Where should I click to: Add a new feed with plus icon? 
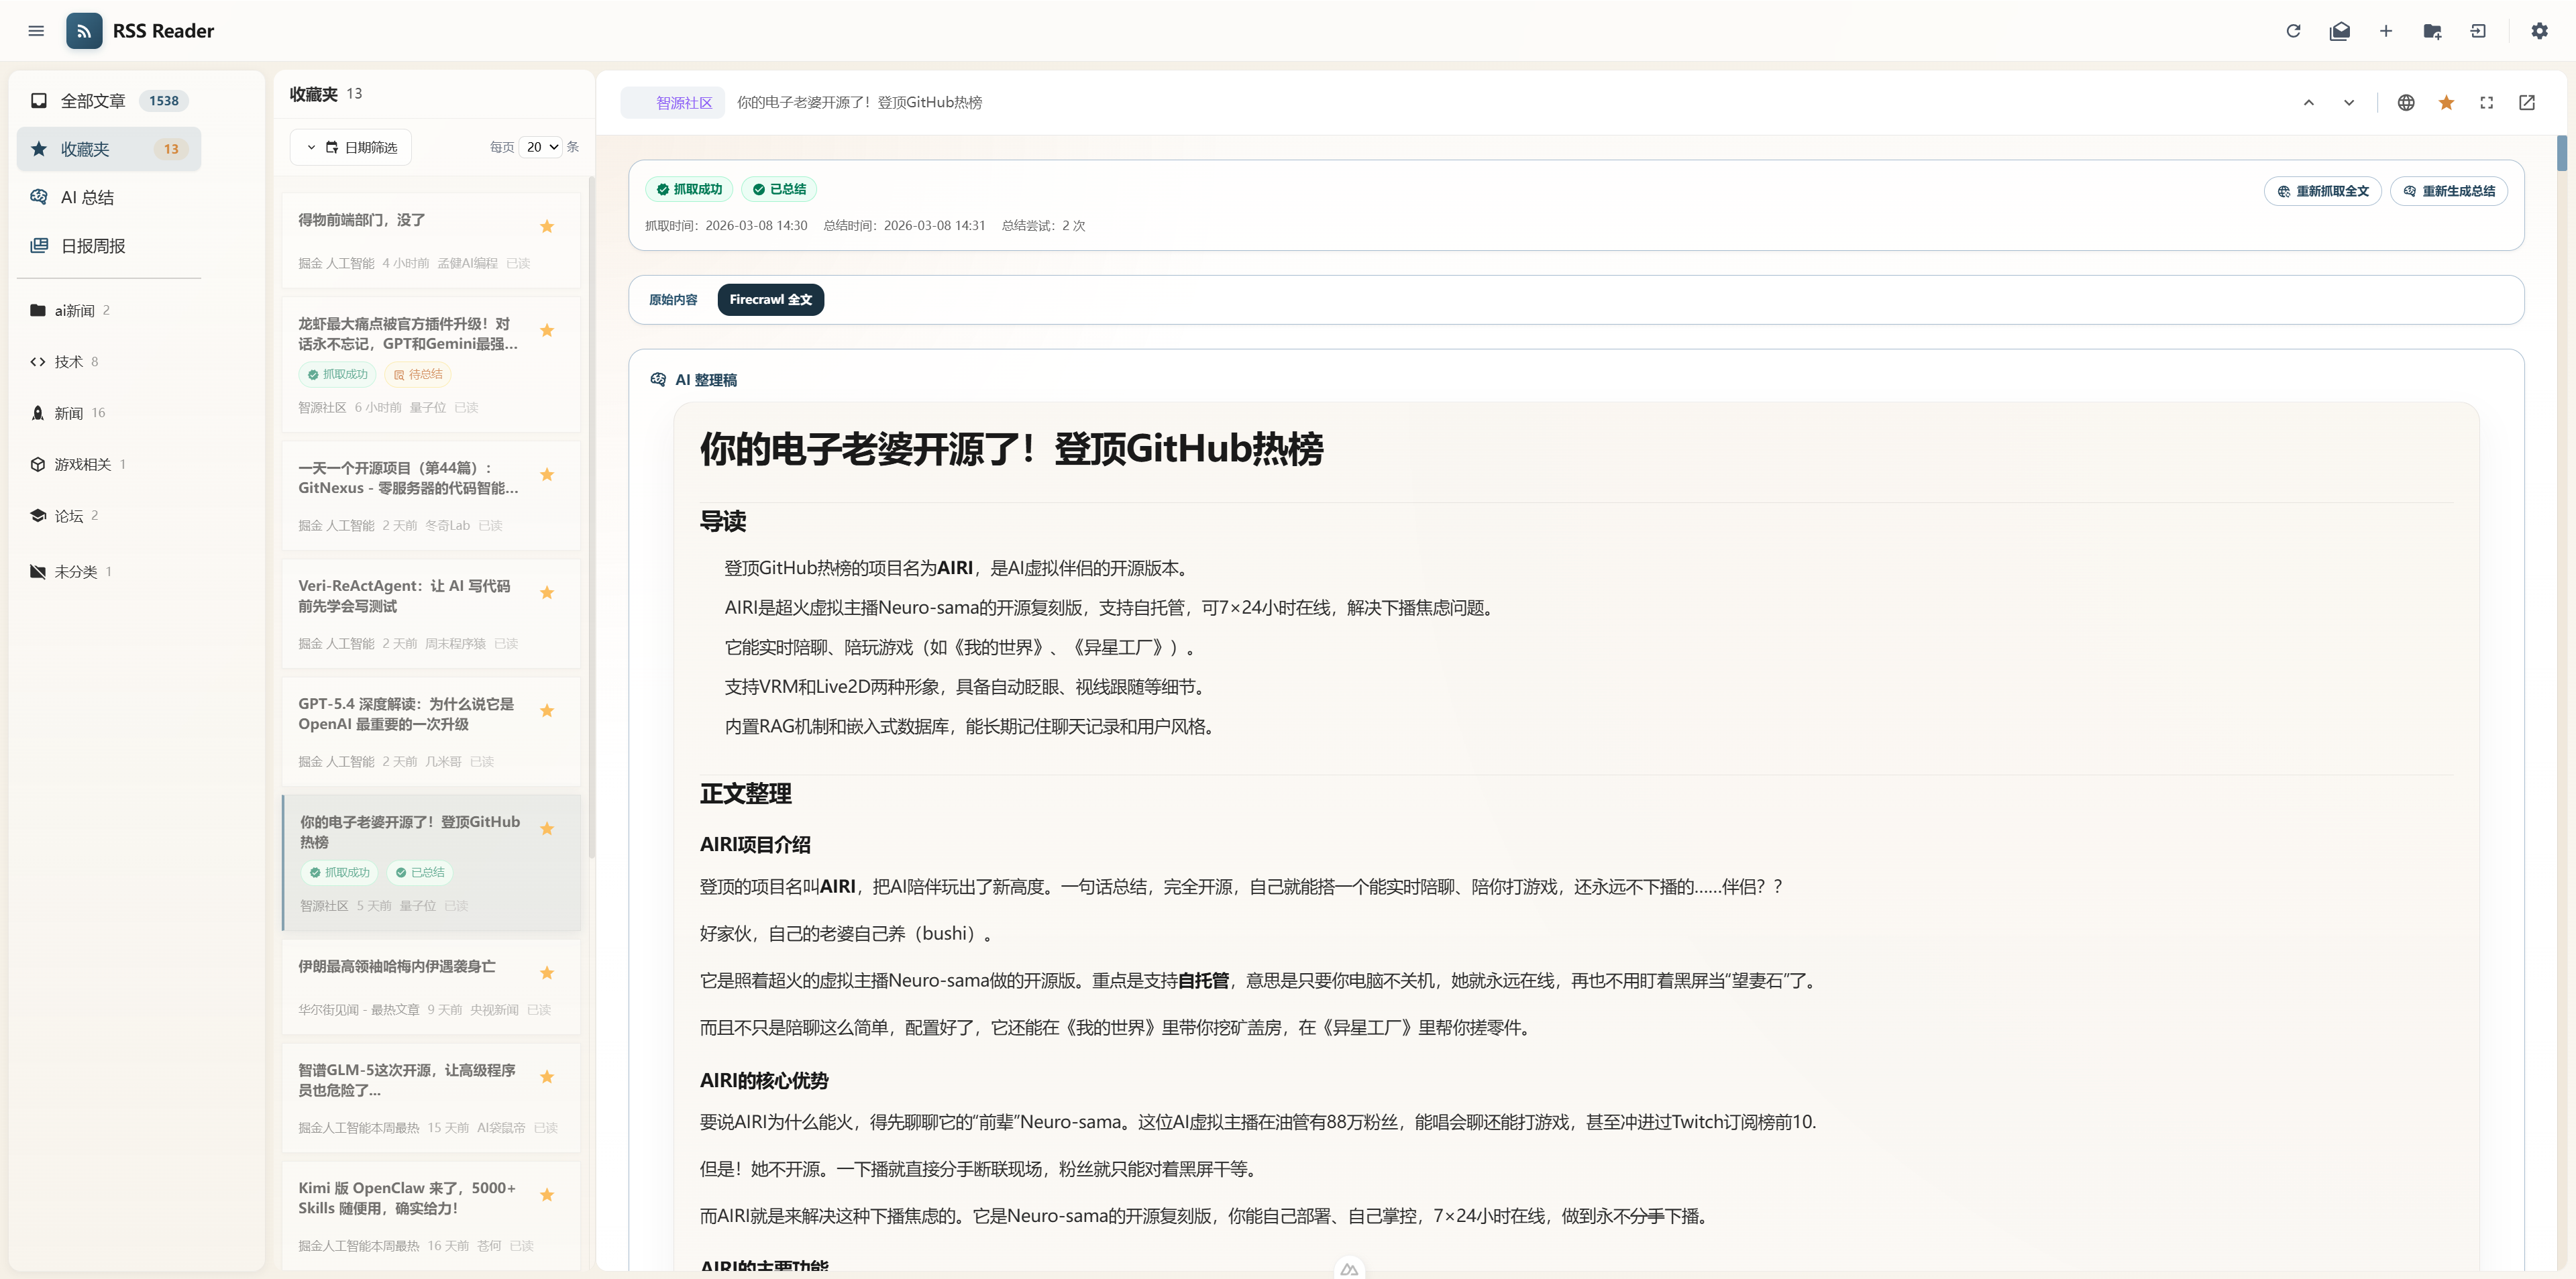(x=2385, y=31)
